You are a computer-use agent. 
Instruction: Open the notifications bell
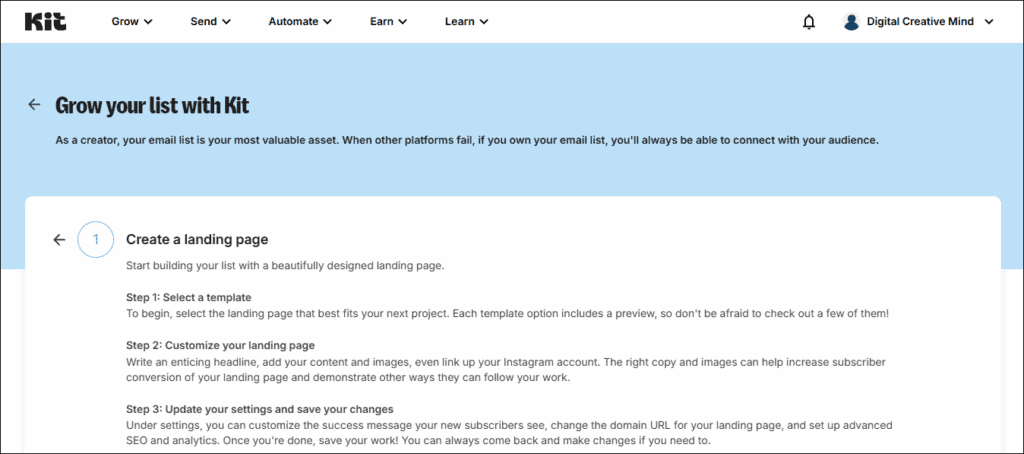(x=808, y=22)
